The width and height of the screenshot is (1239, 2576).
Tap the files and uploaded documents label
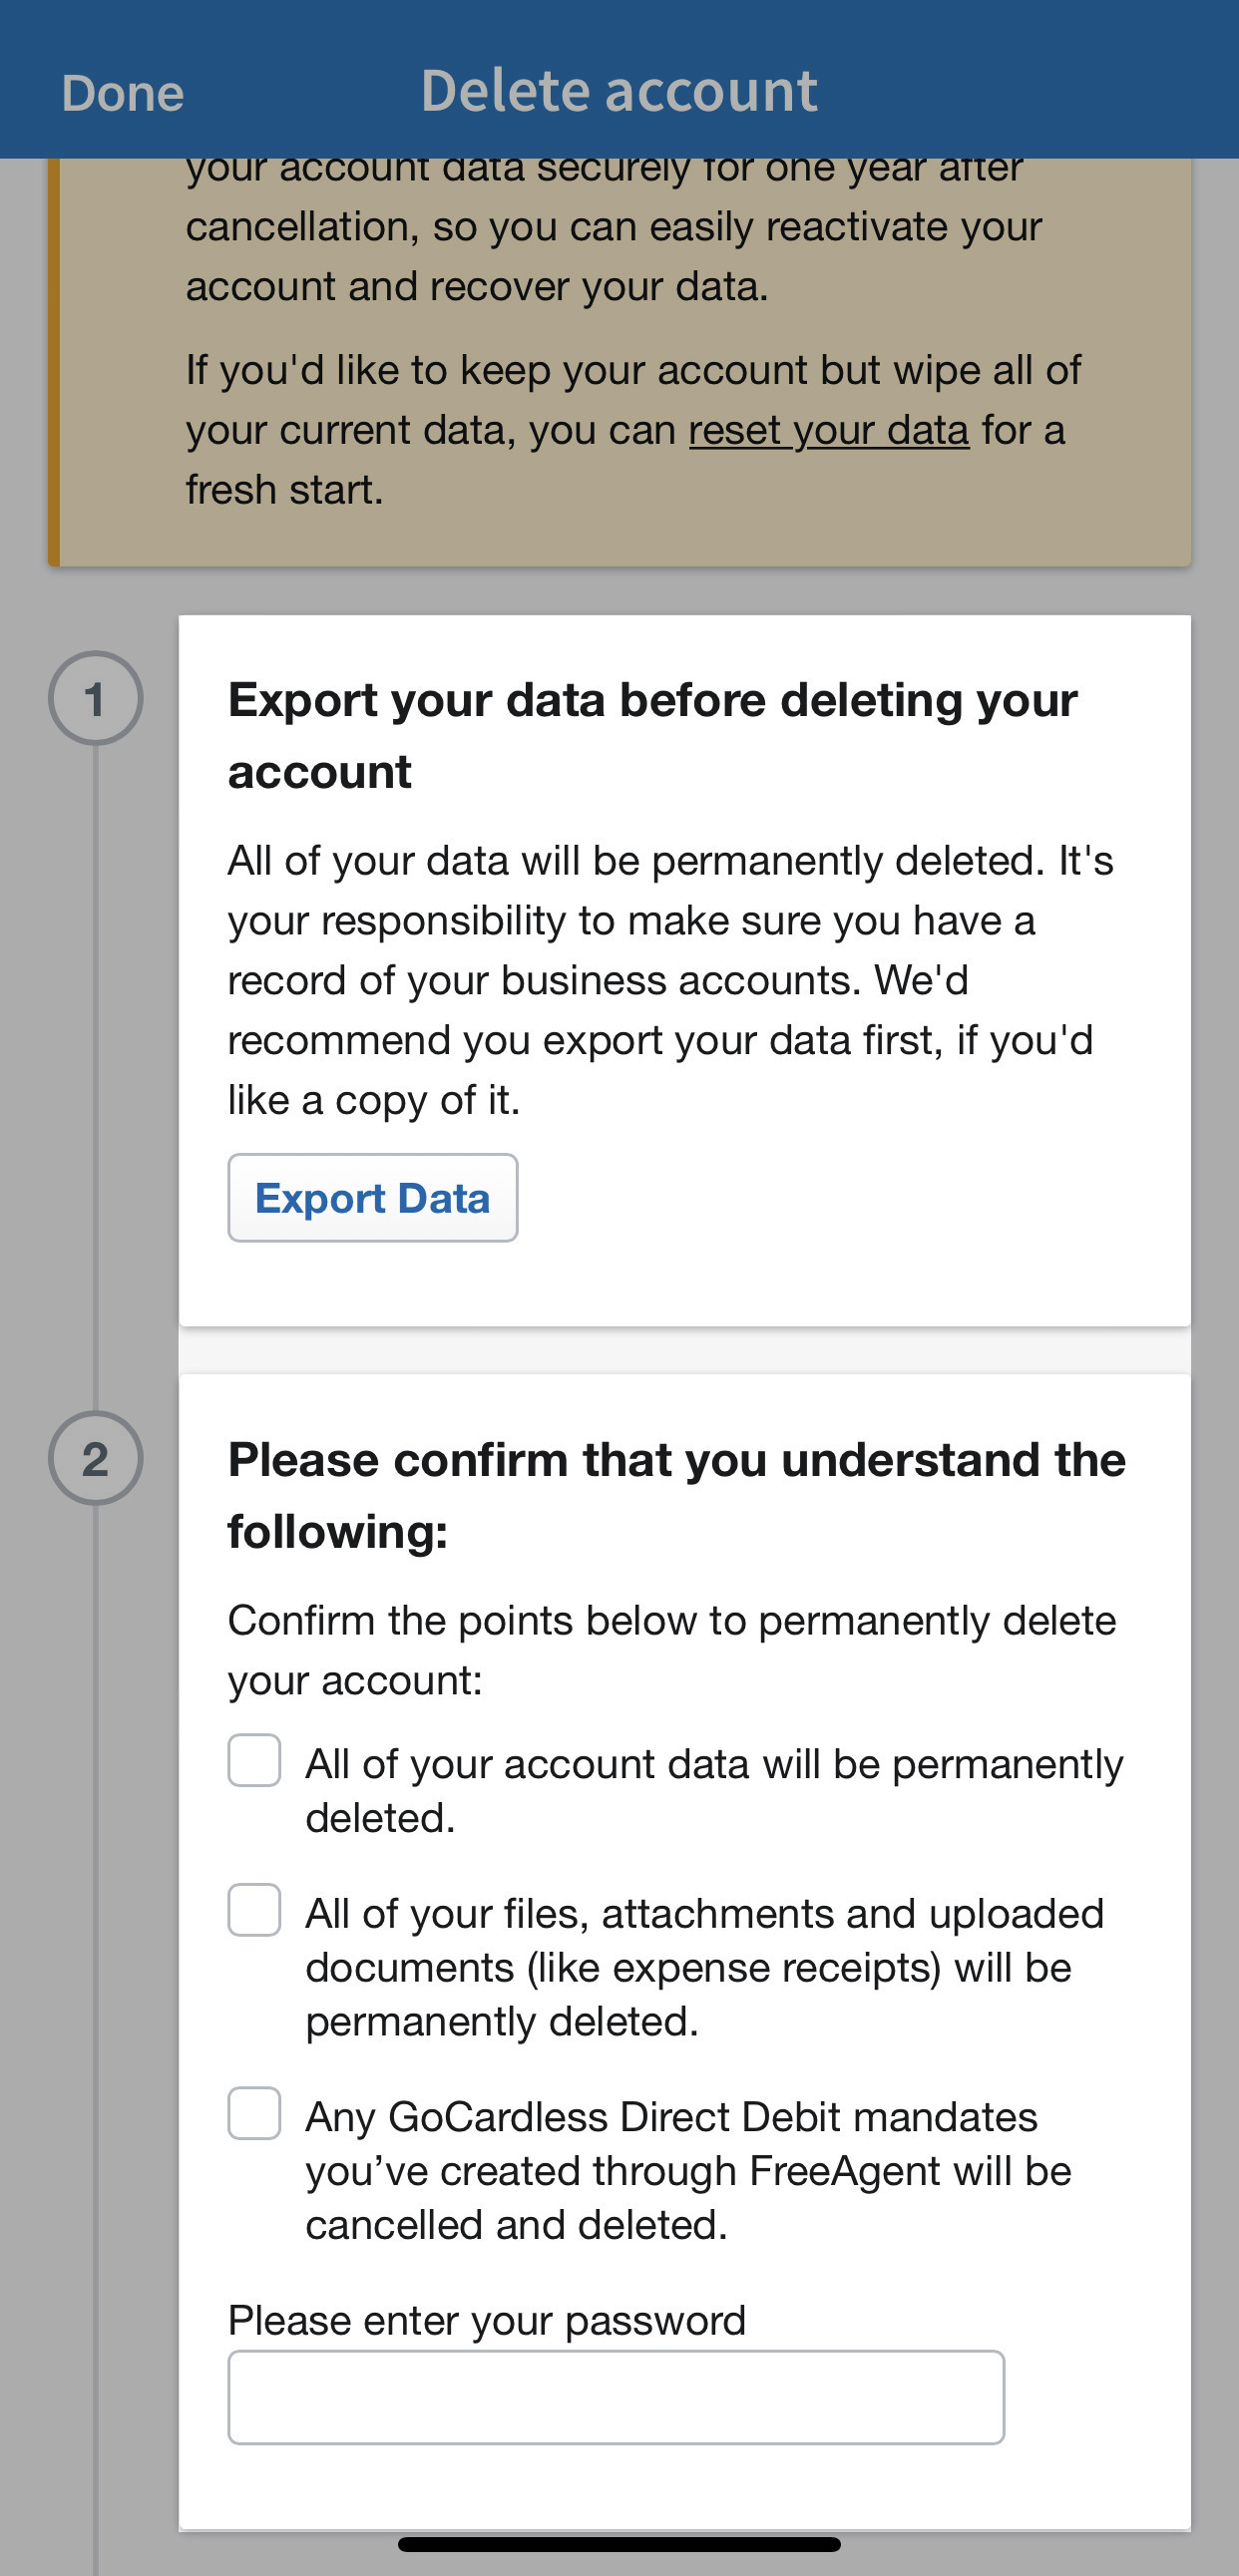pos(704,1967)
